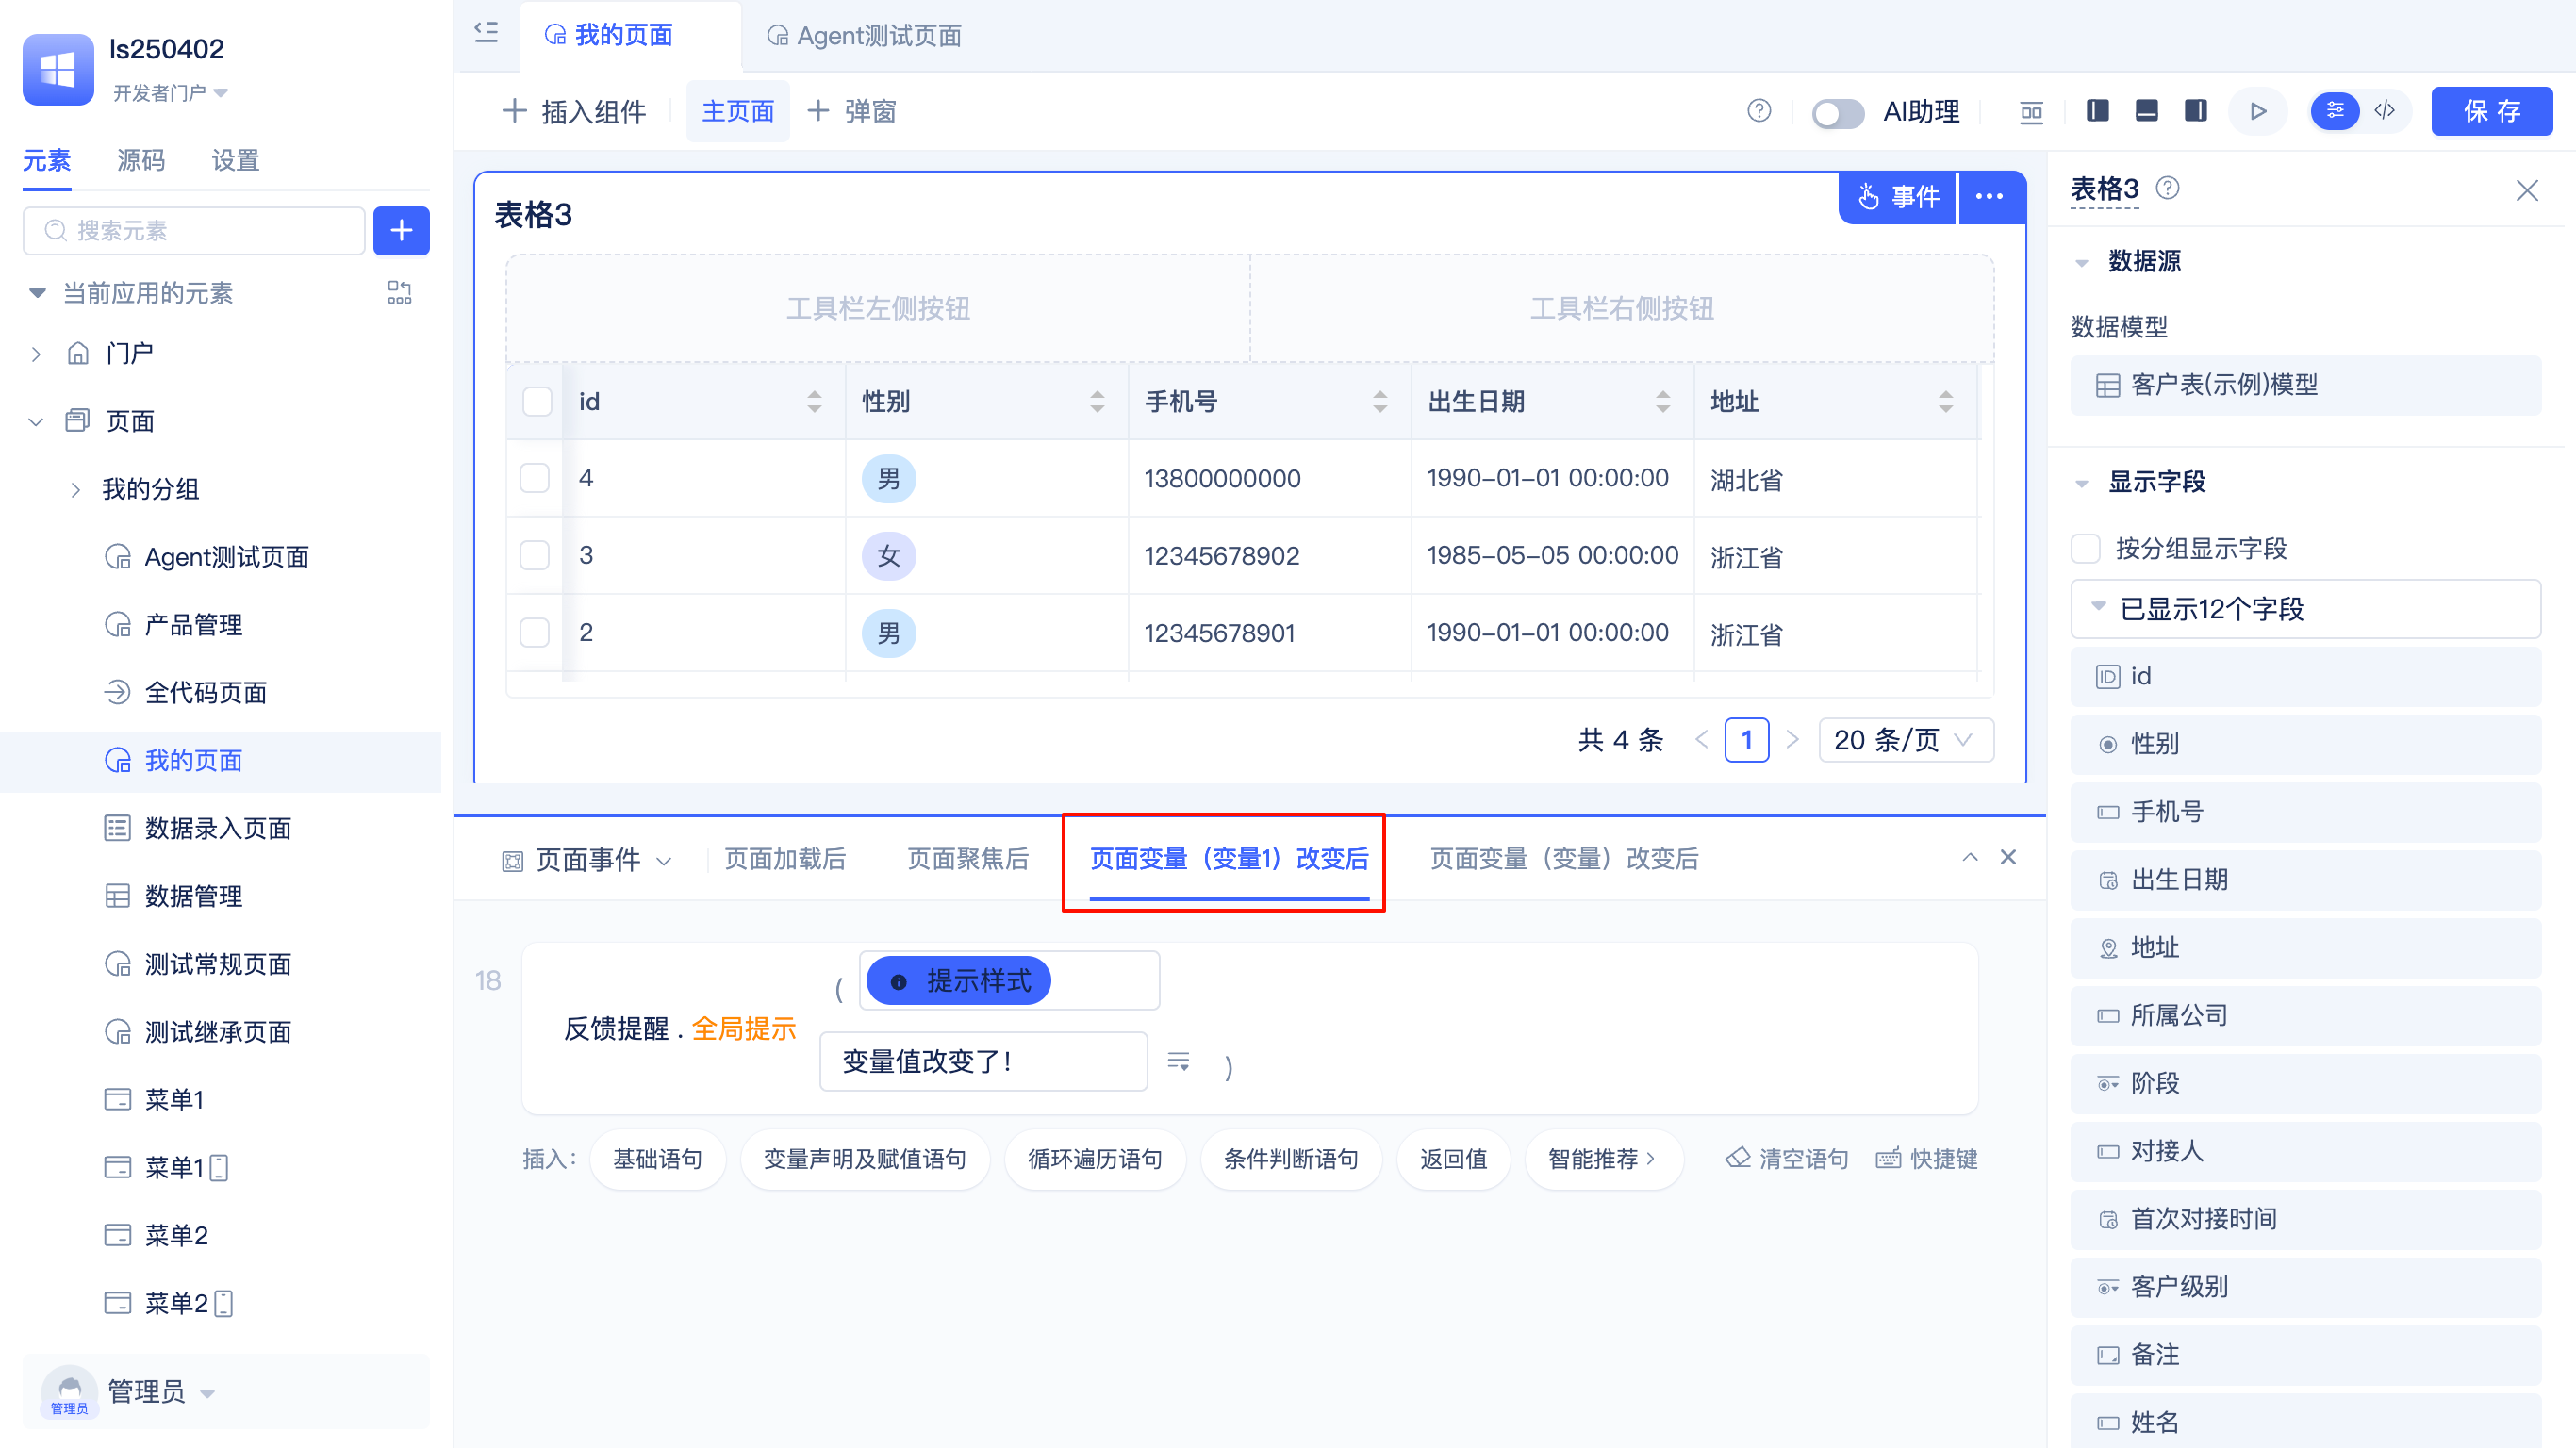Image resolution: width=2576 pixels, height=1448 pixels.
Task: Enable 按分组显示字段 checkbox
Action: (x=2086, y=548)
